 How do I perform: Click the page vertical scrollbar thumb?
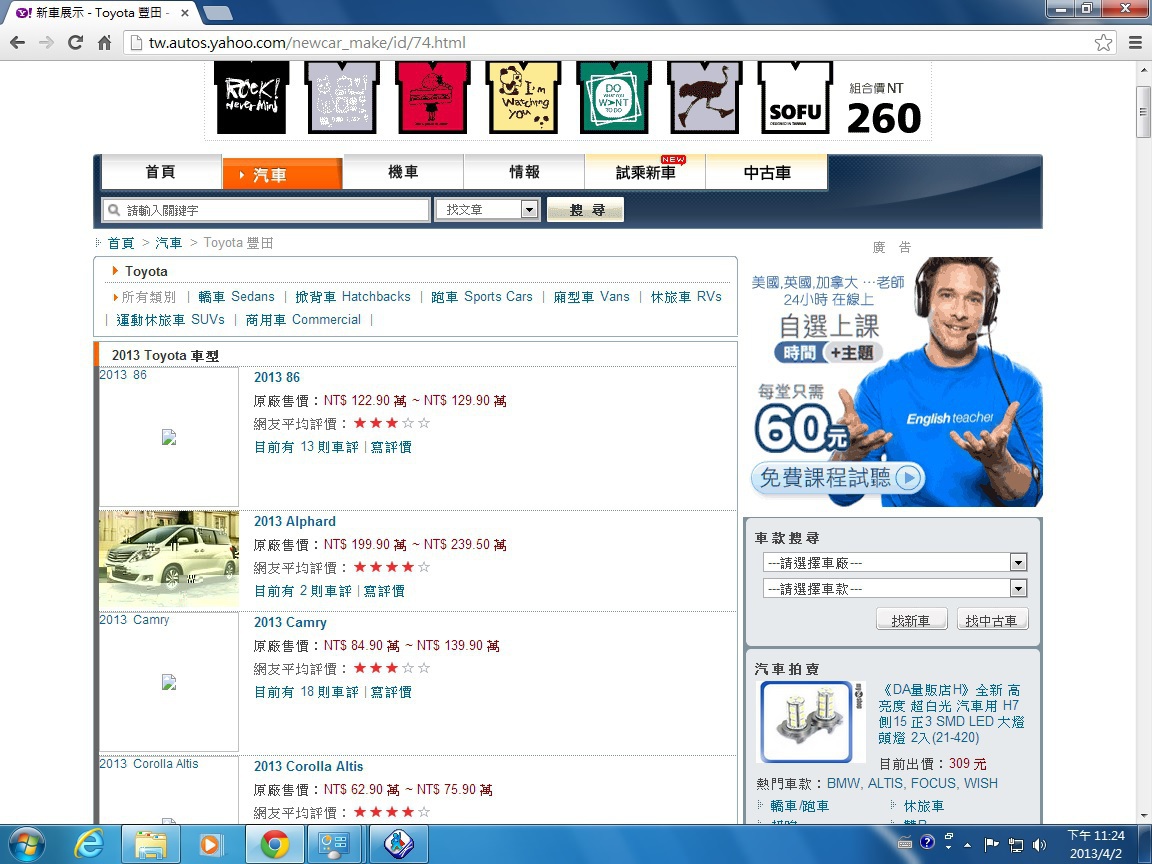pos(1142,112)
